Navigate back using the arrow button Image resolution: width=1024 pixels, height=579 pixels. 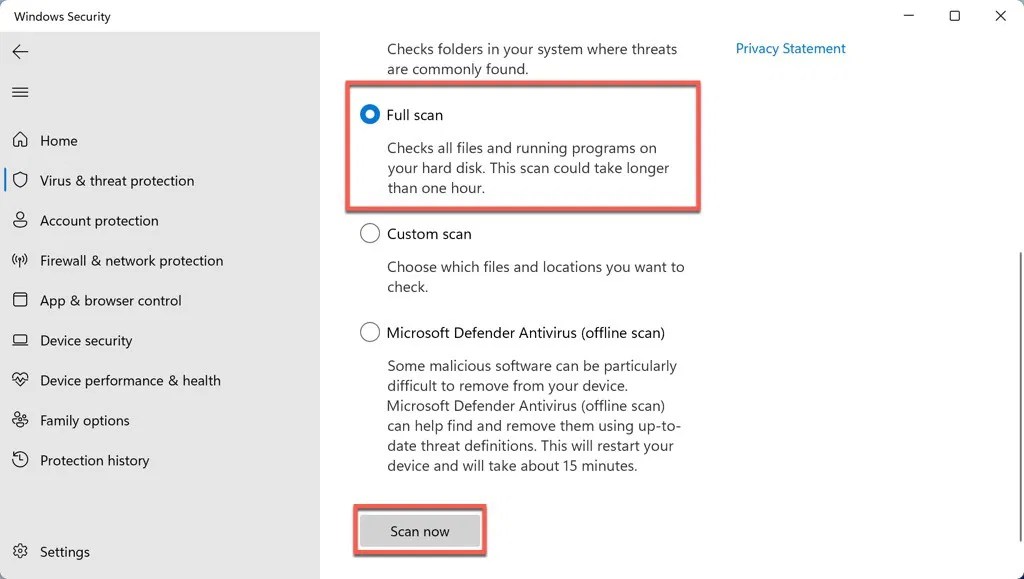(20, 52)
